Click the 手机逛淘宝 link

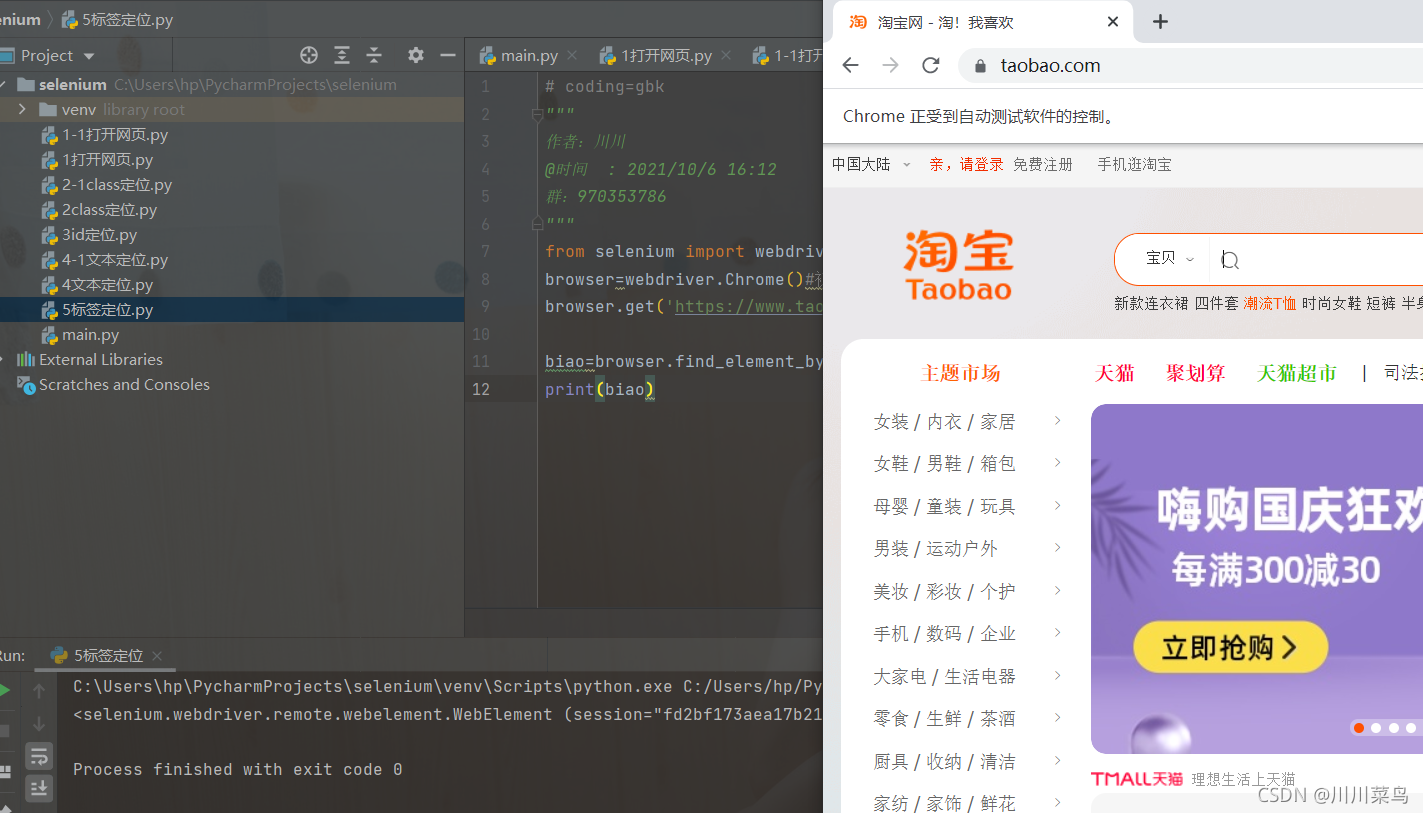[1134, 164]
